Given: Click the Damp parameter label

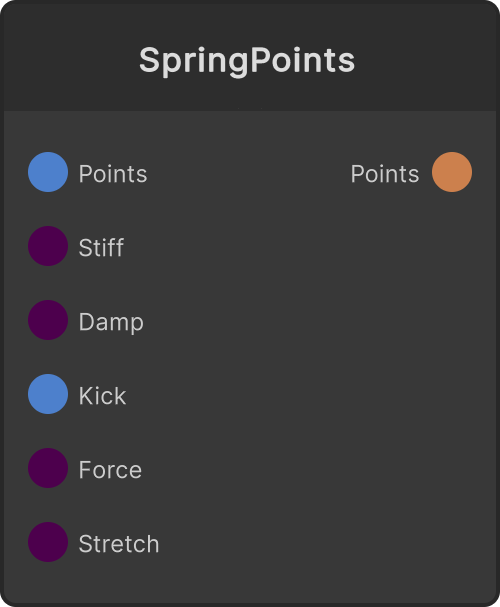Looking at the screenshot, I should pos(111,322).
